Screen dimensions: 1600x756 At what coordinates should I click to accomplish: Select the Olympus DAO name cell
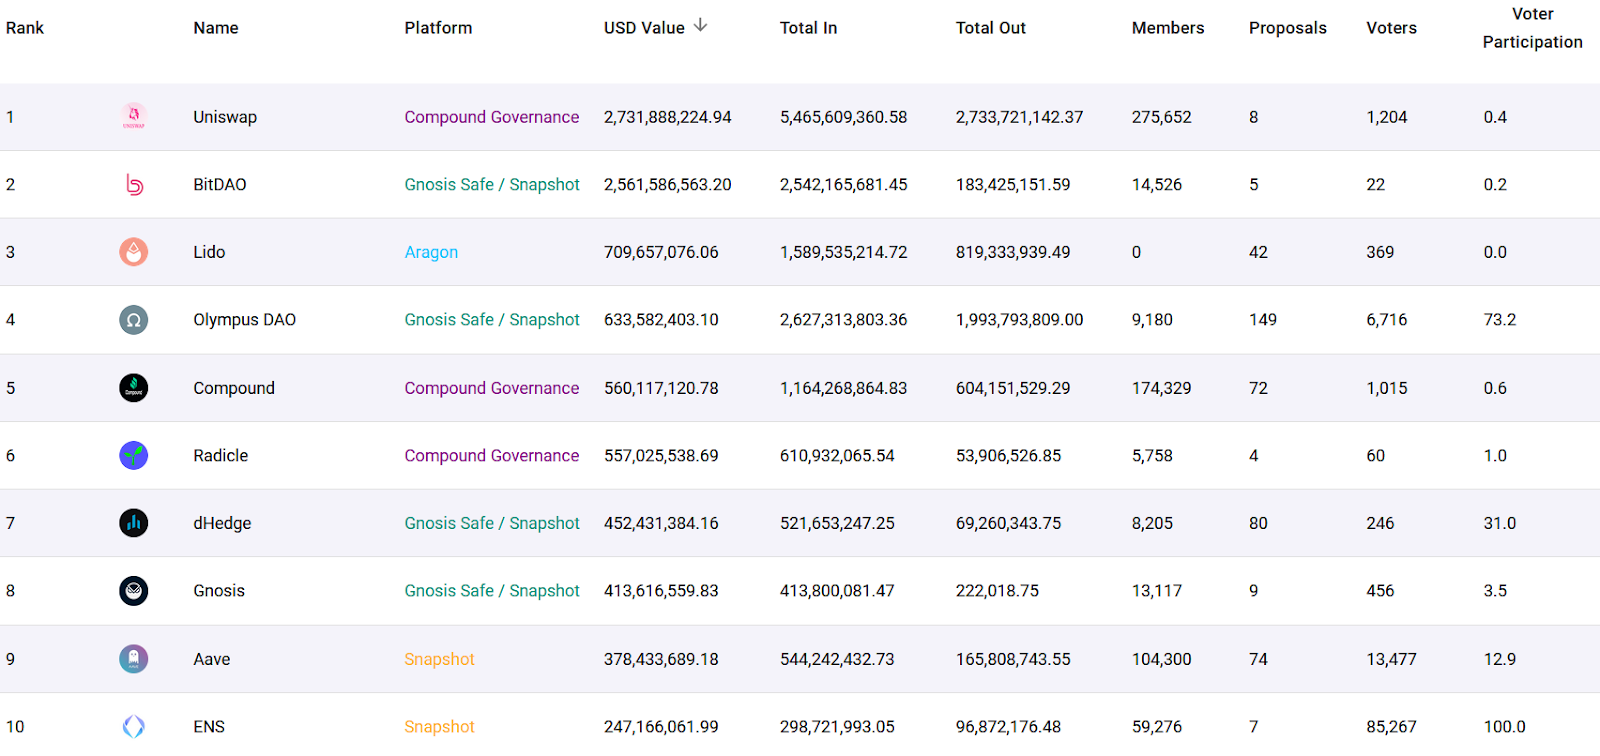click(x=244, y=320)
